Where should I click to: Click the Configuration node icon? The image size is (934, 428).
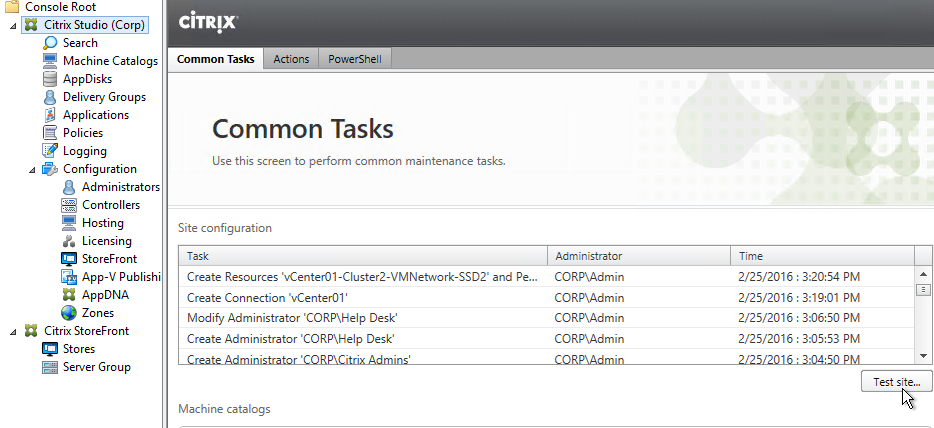tap(50, 169)
